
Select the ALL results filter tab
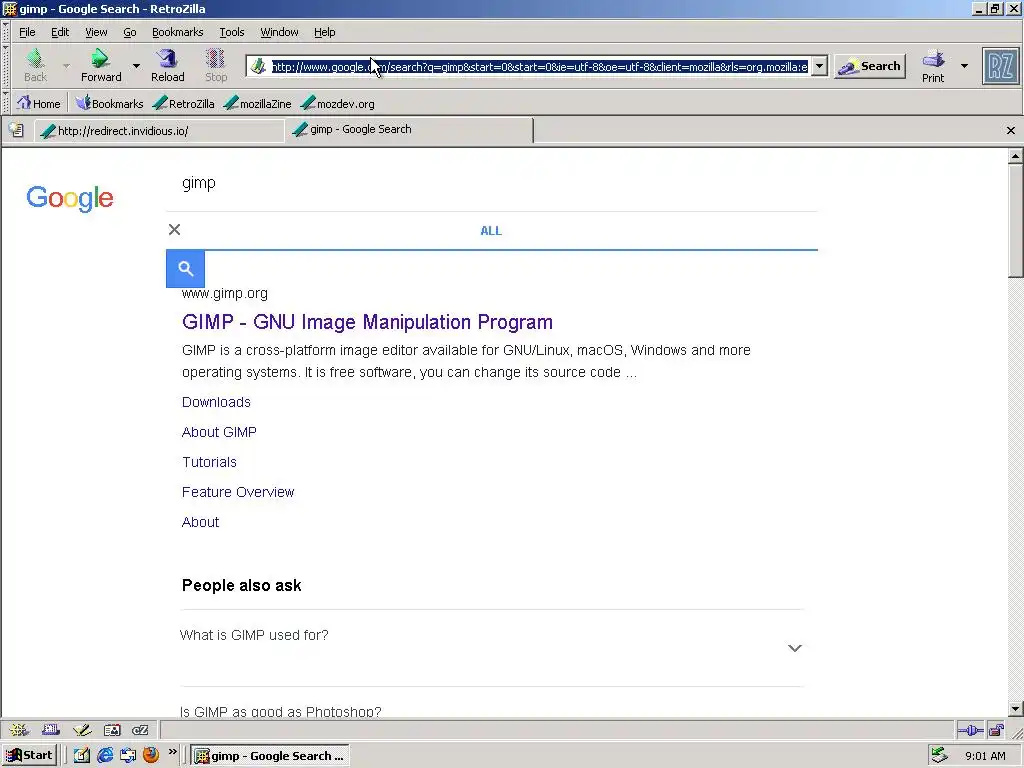click(x=491, y=231)
